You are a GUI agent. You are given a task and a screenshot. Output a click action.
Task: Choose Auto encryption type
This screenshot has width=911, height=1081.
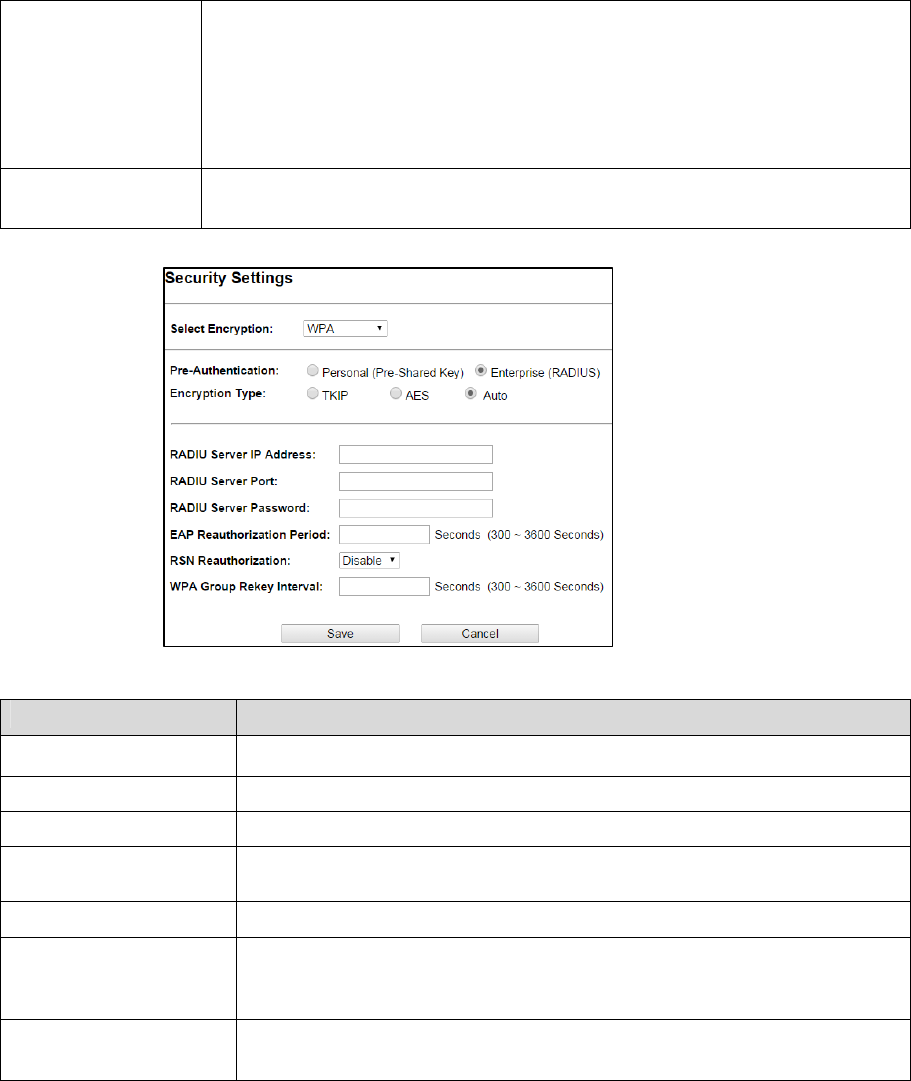(x=470, y=394)
